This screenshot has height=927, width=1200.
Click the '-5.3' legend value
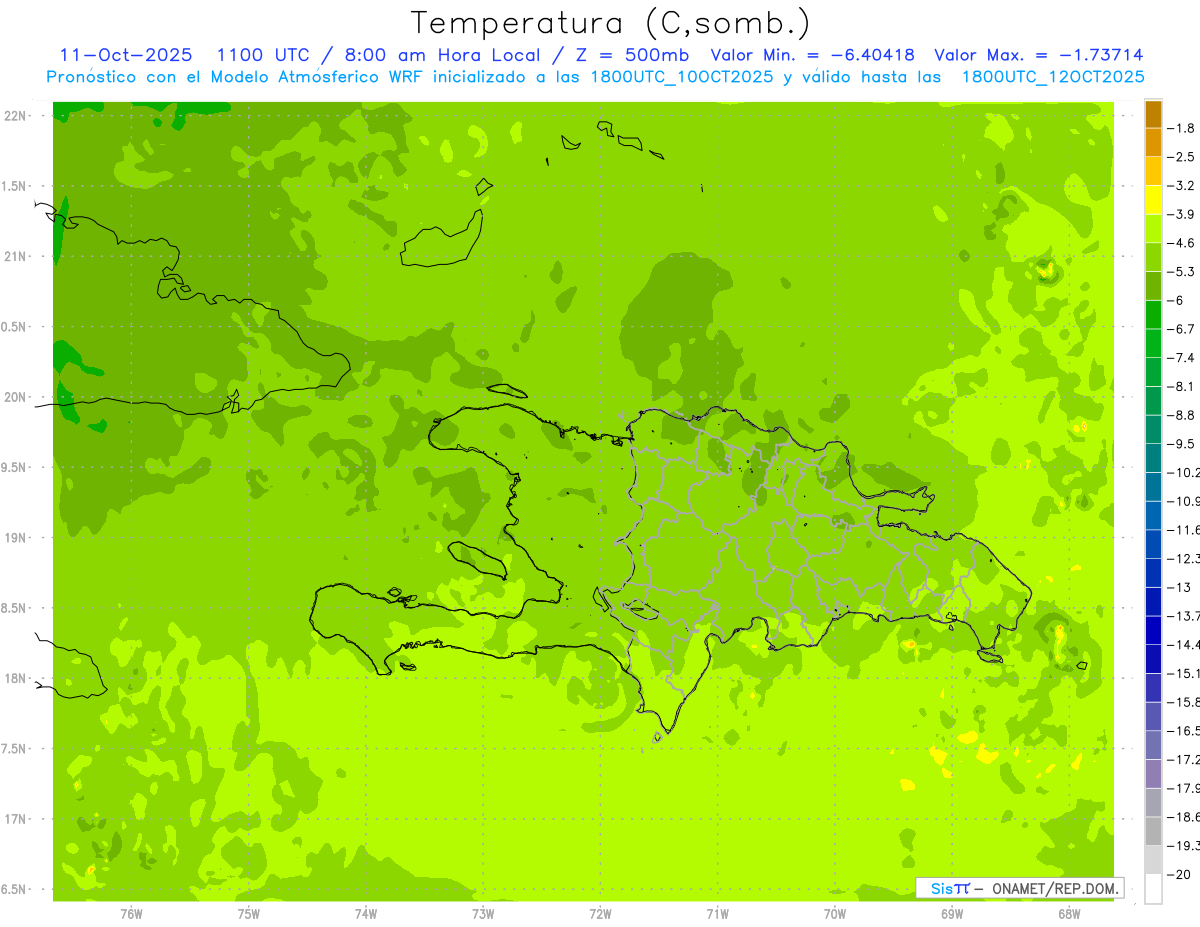1182,272
